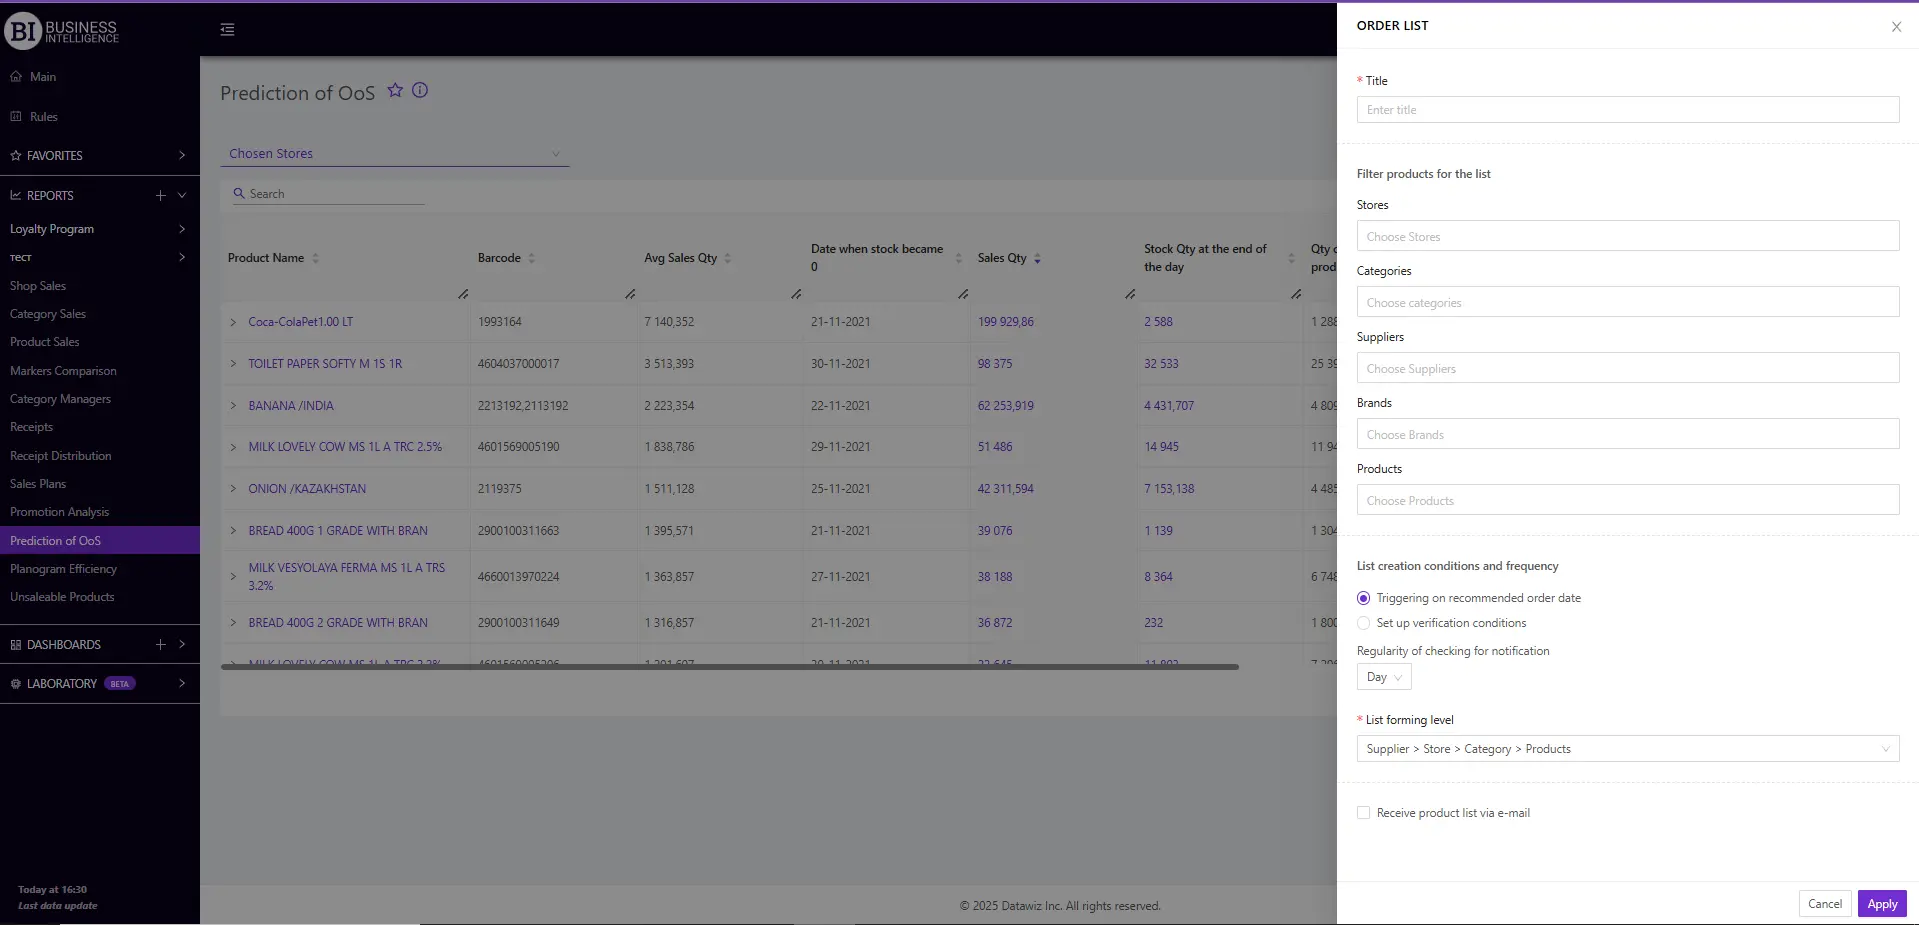Open the Coca-ColaPet1.00 LT product link

click(299, 321)
